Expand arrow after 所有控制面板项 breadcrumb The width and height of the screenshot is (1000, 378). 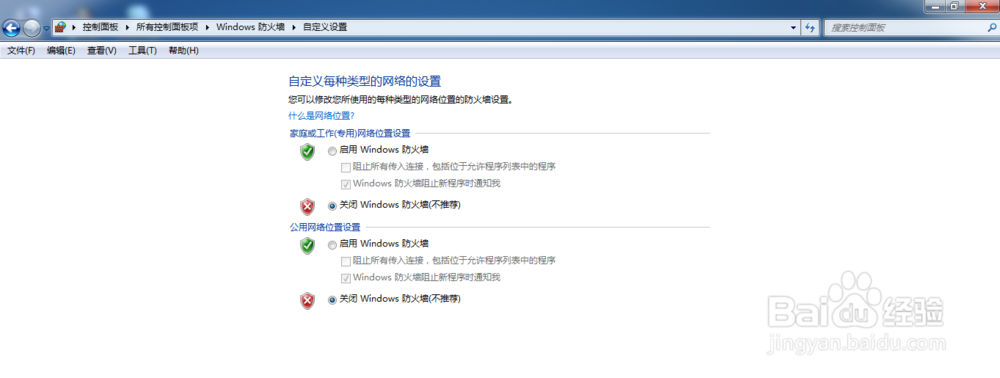tap(207, 27)
